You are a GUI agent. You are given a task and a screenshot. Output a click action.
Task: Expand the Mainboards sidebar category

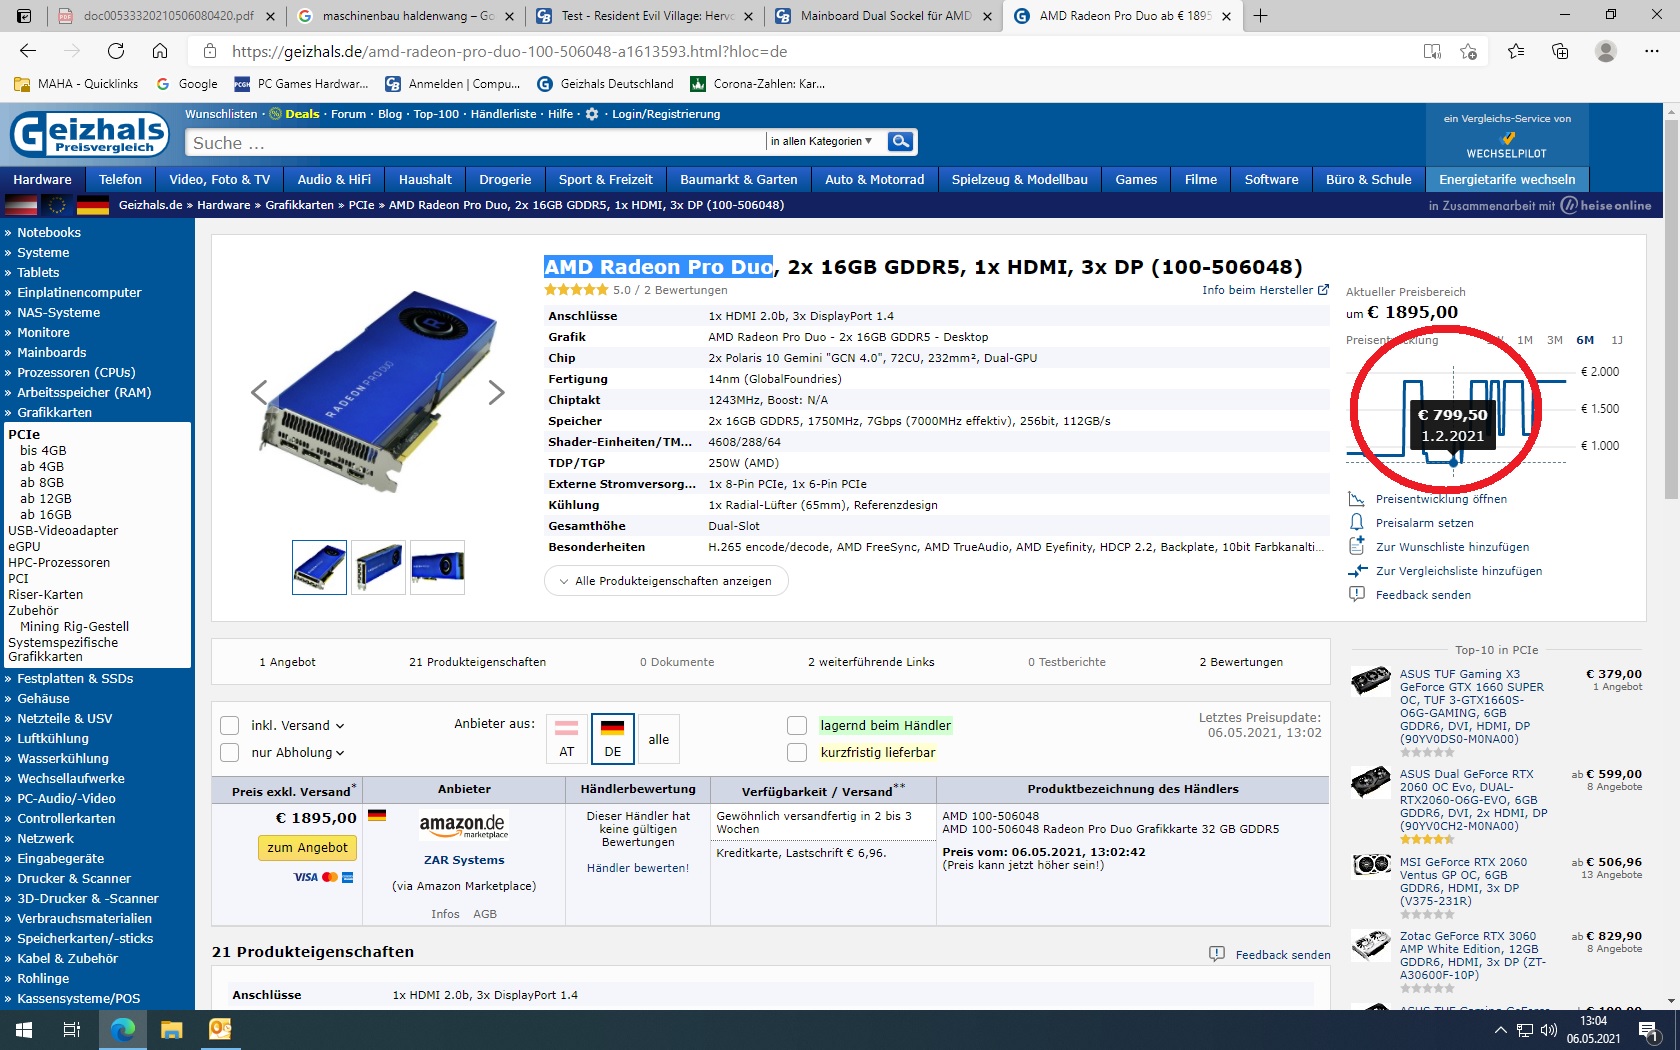(x=51, y=352)
